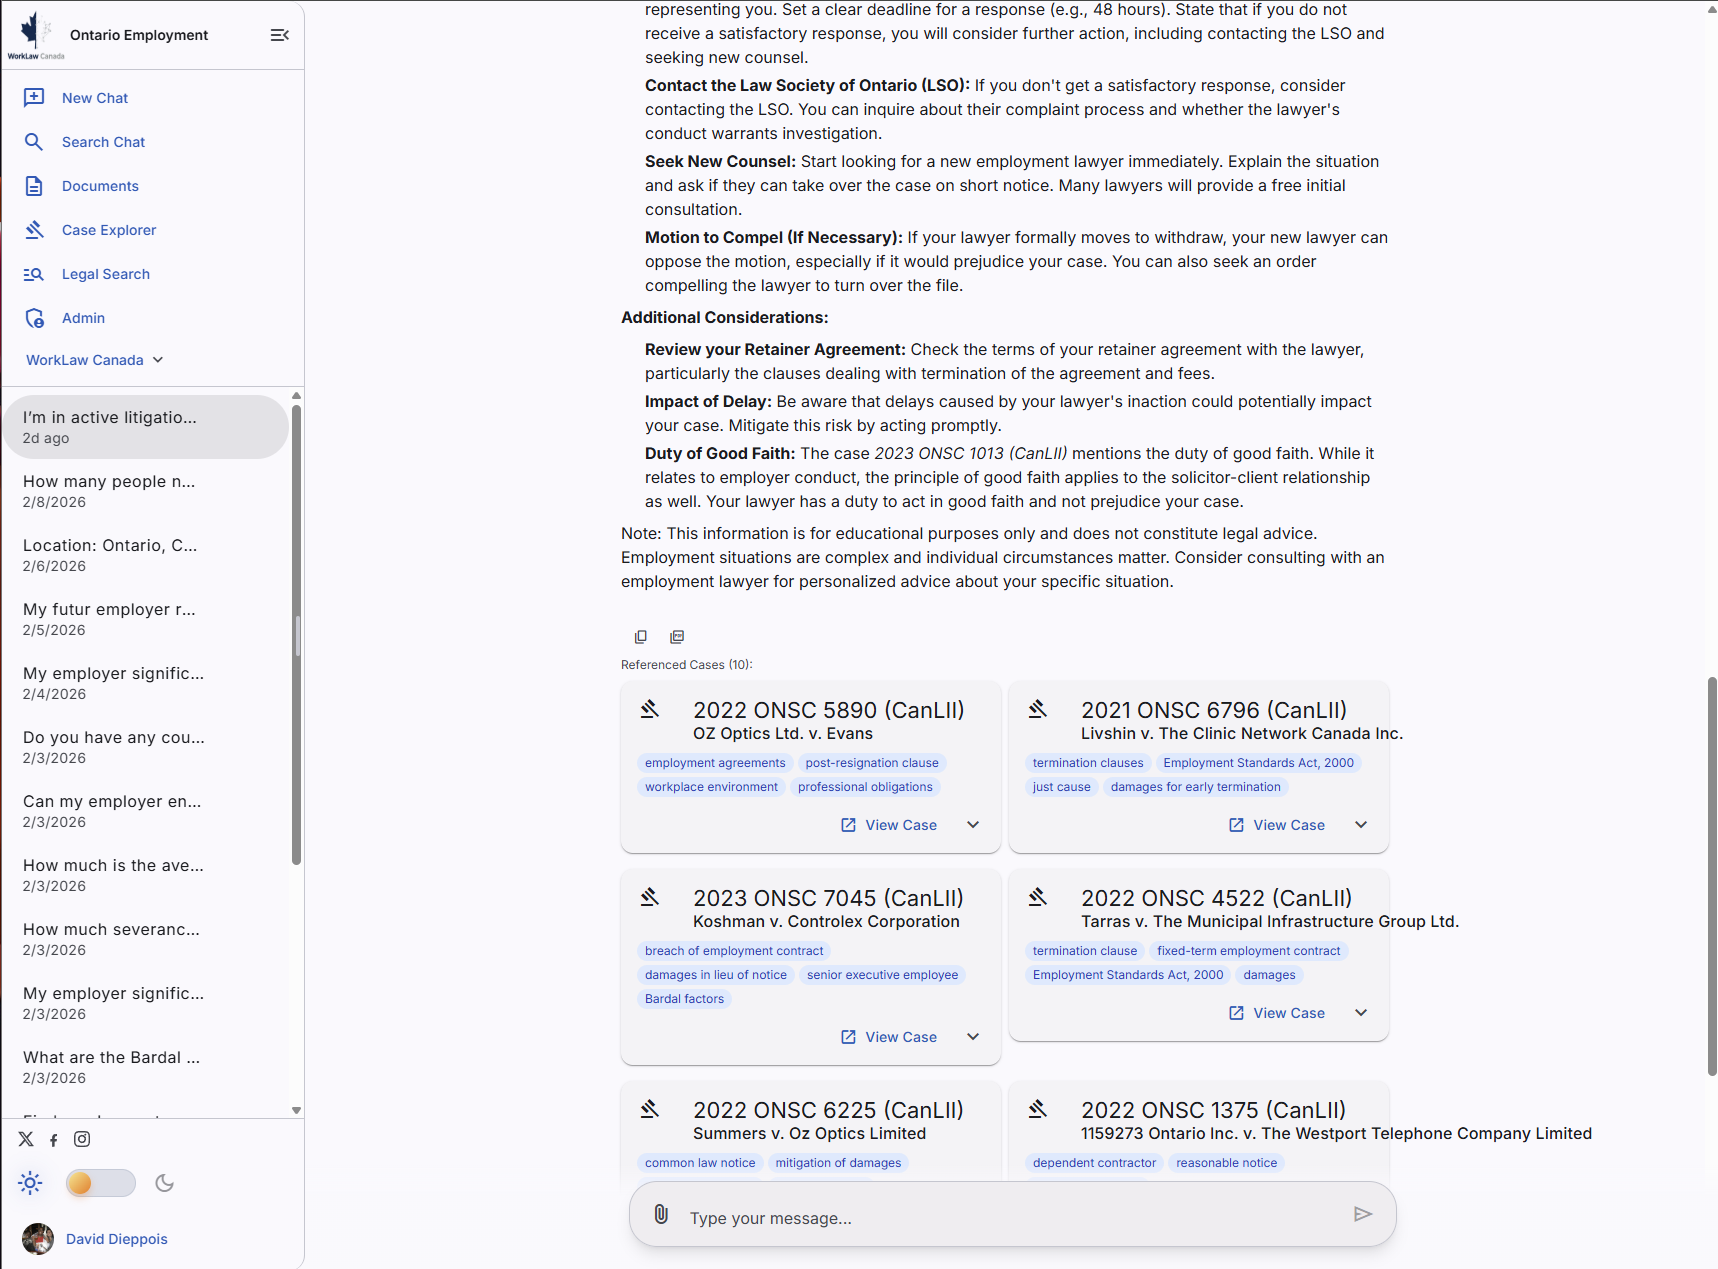Export the response as PDF

[677, 636]
